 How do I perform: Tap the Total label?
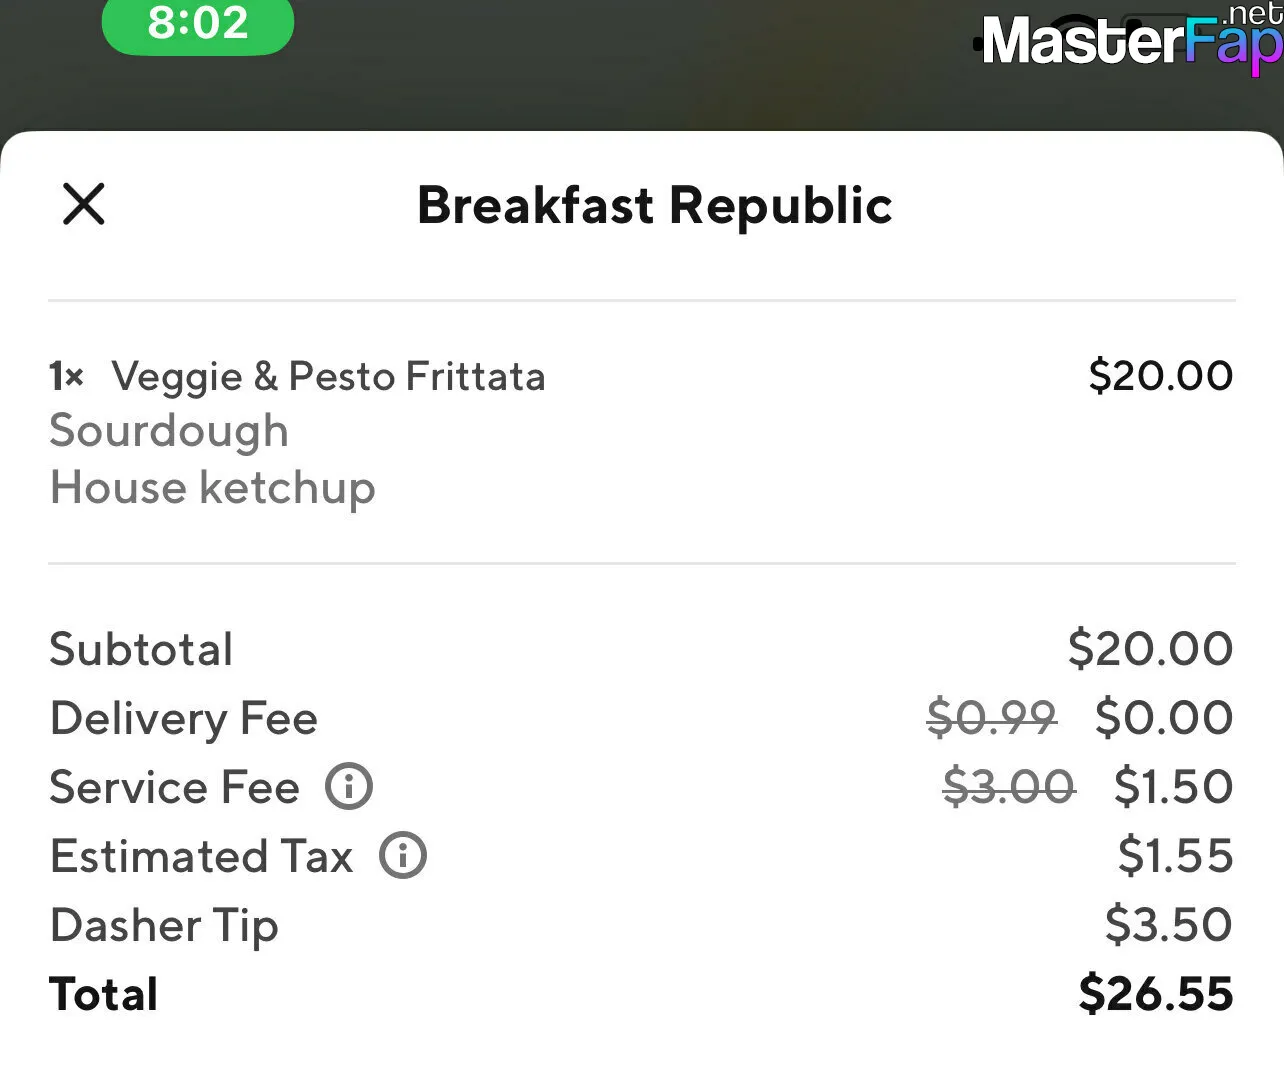(x=104, y=994)
